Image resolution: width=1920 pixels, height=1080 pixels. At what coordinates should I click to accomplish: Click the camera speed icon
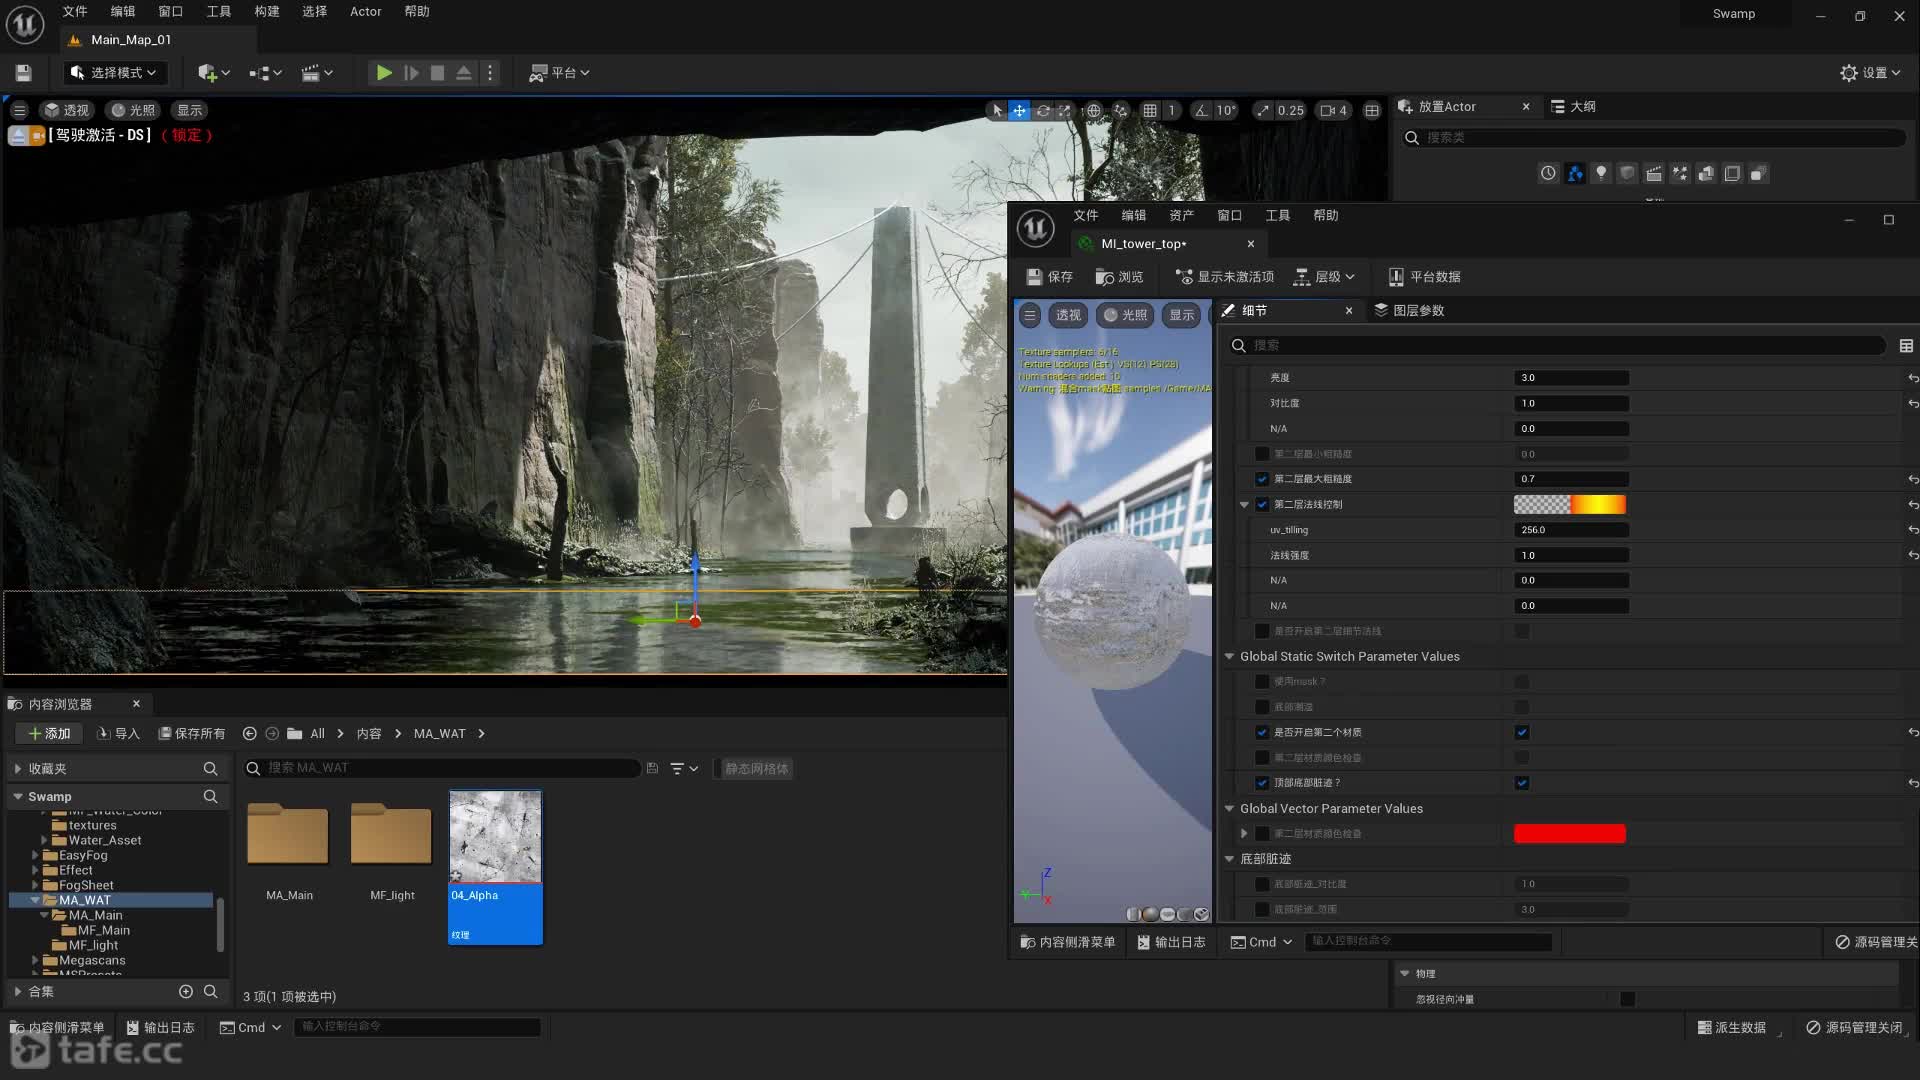pos(1328,111)
